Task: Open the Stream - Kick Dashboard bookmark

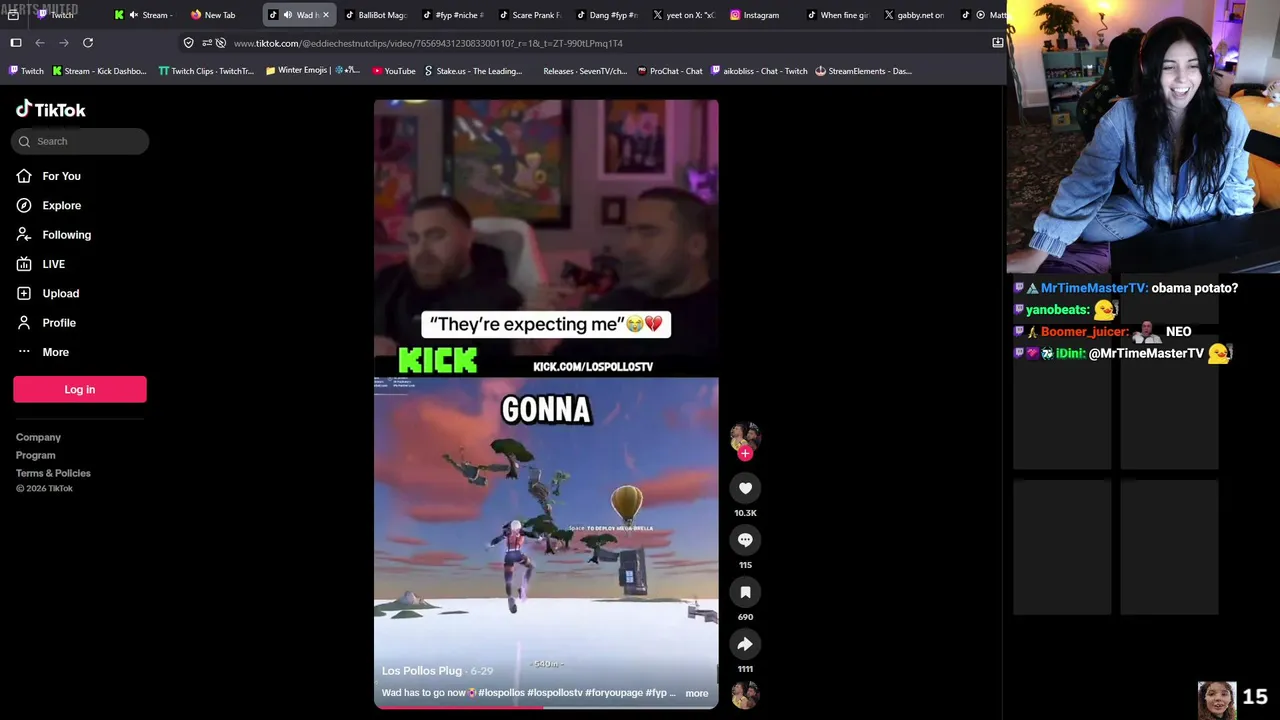Action: click(x=99, y=71)
